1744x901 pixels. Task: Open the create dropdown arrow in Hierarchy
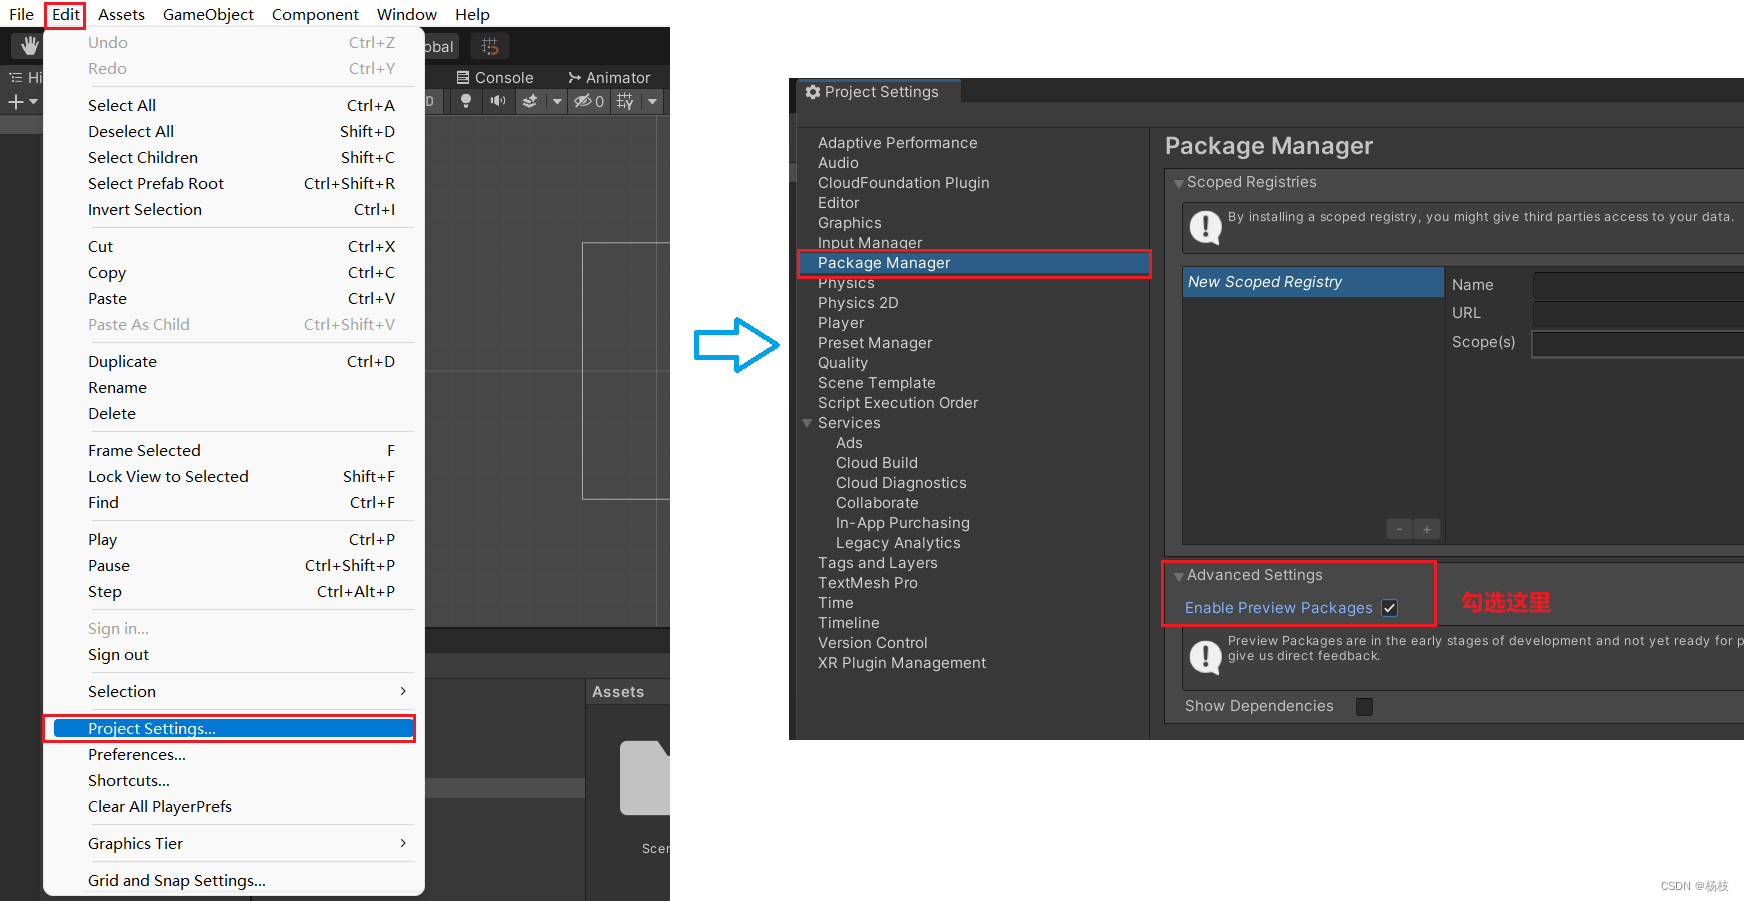(x=33, y=102)
